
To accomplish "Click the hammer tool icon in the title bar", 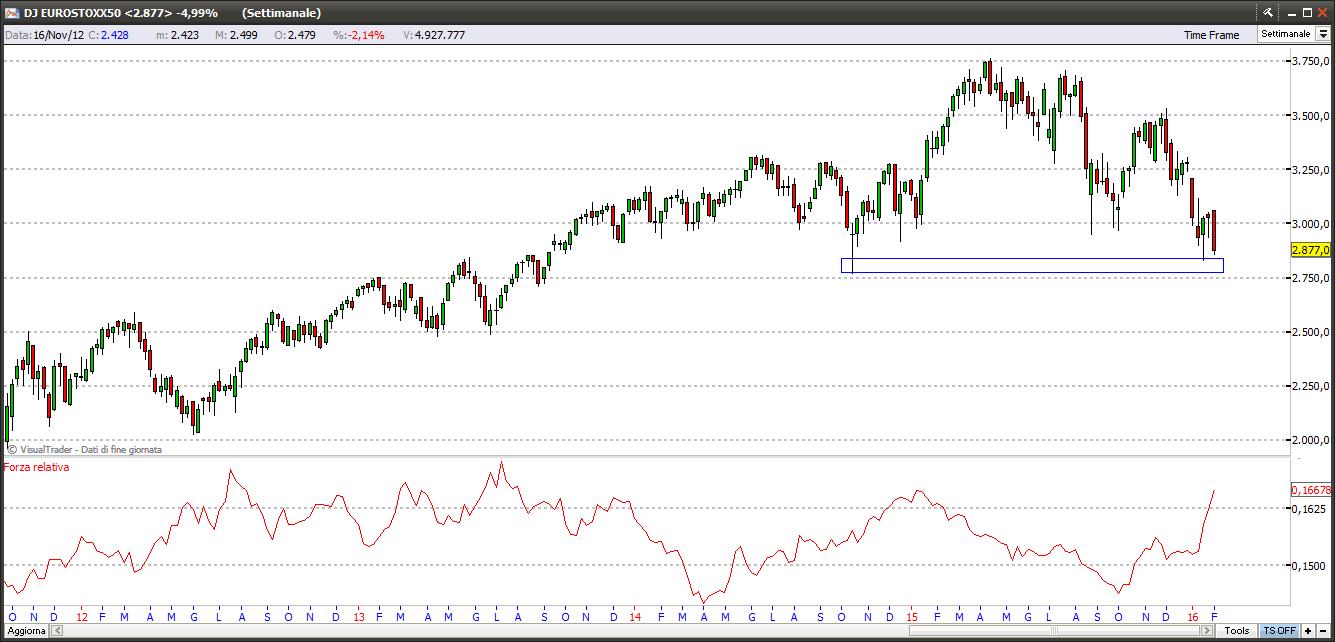I will pos(1267,12).
